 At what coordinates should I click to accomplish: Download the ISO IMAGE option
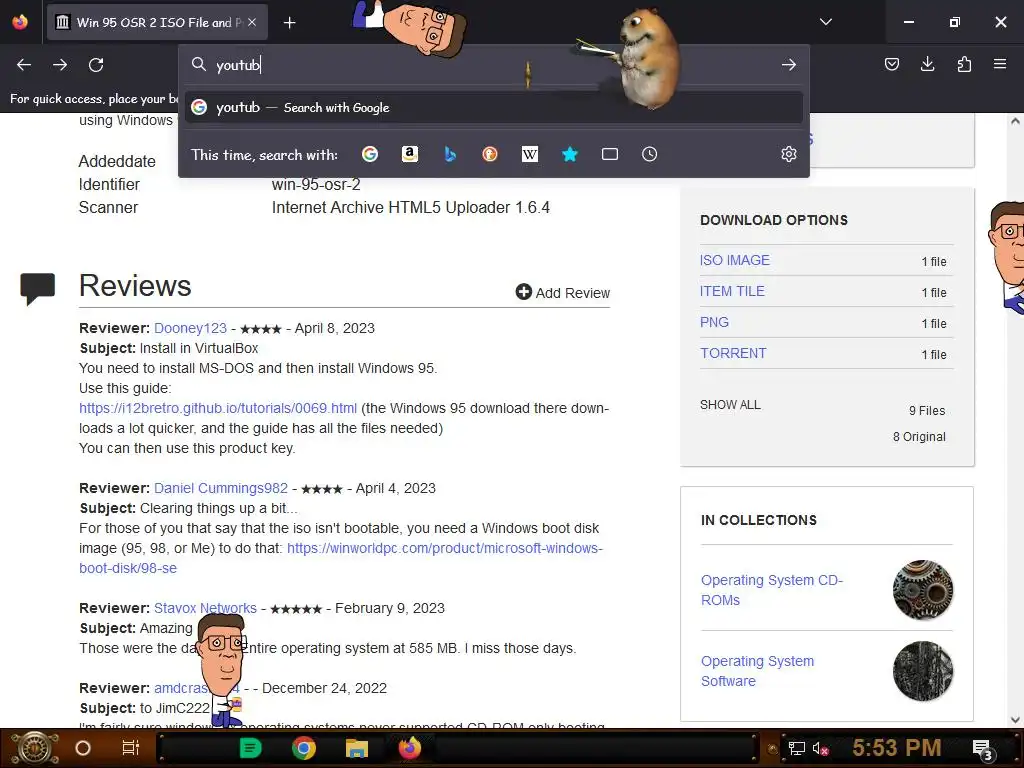[x=735, y=260]
